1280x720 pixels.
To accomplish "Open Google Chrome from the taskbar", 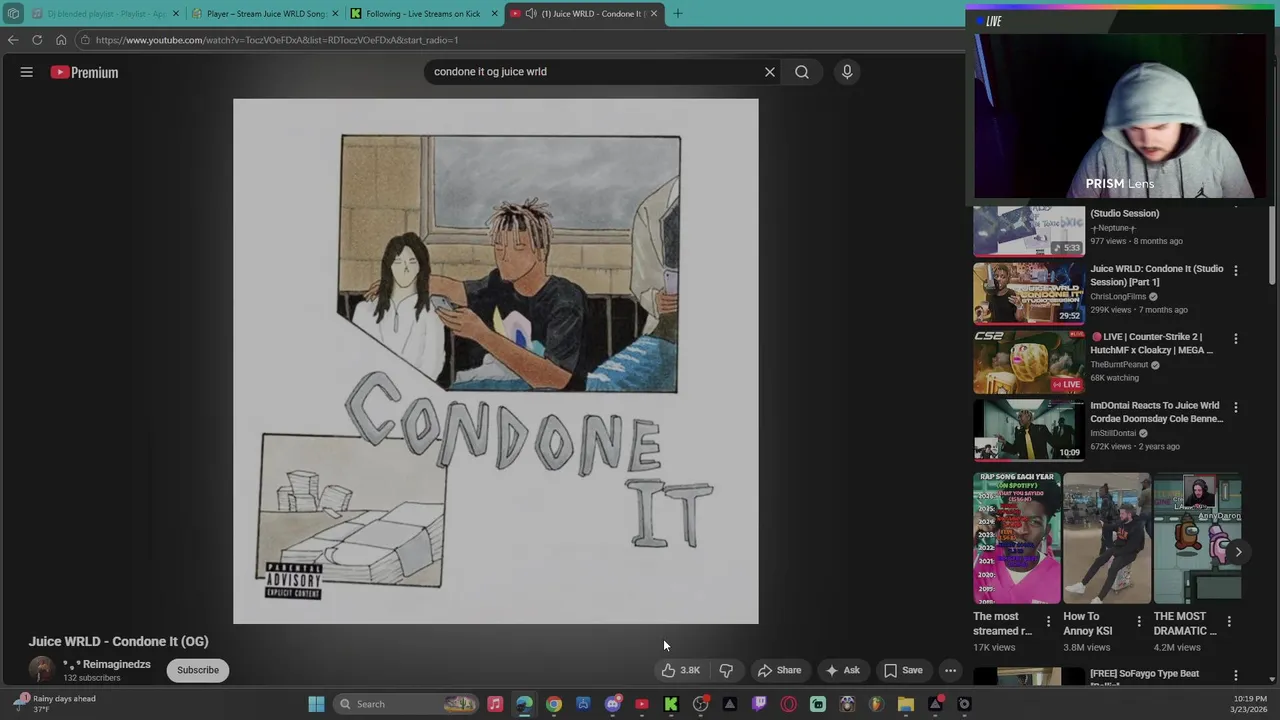I will click(554, 704).
